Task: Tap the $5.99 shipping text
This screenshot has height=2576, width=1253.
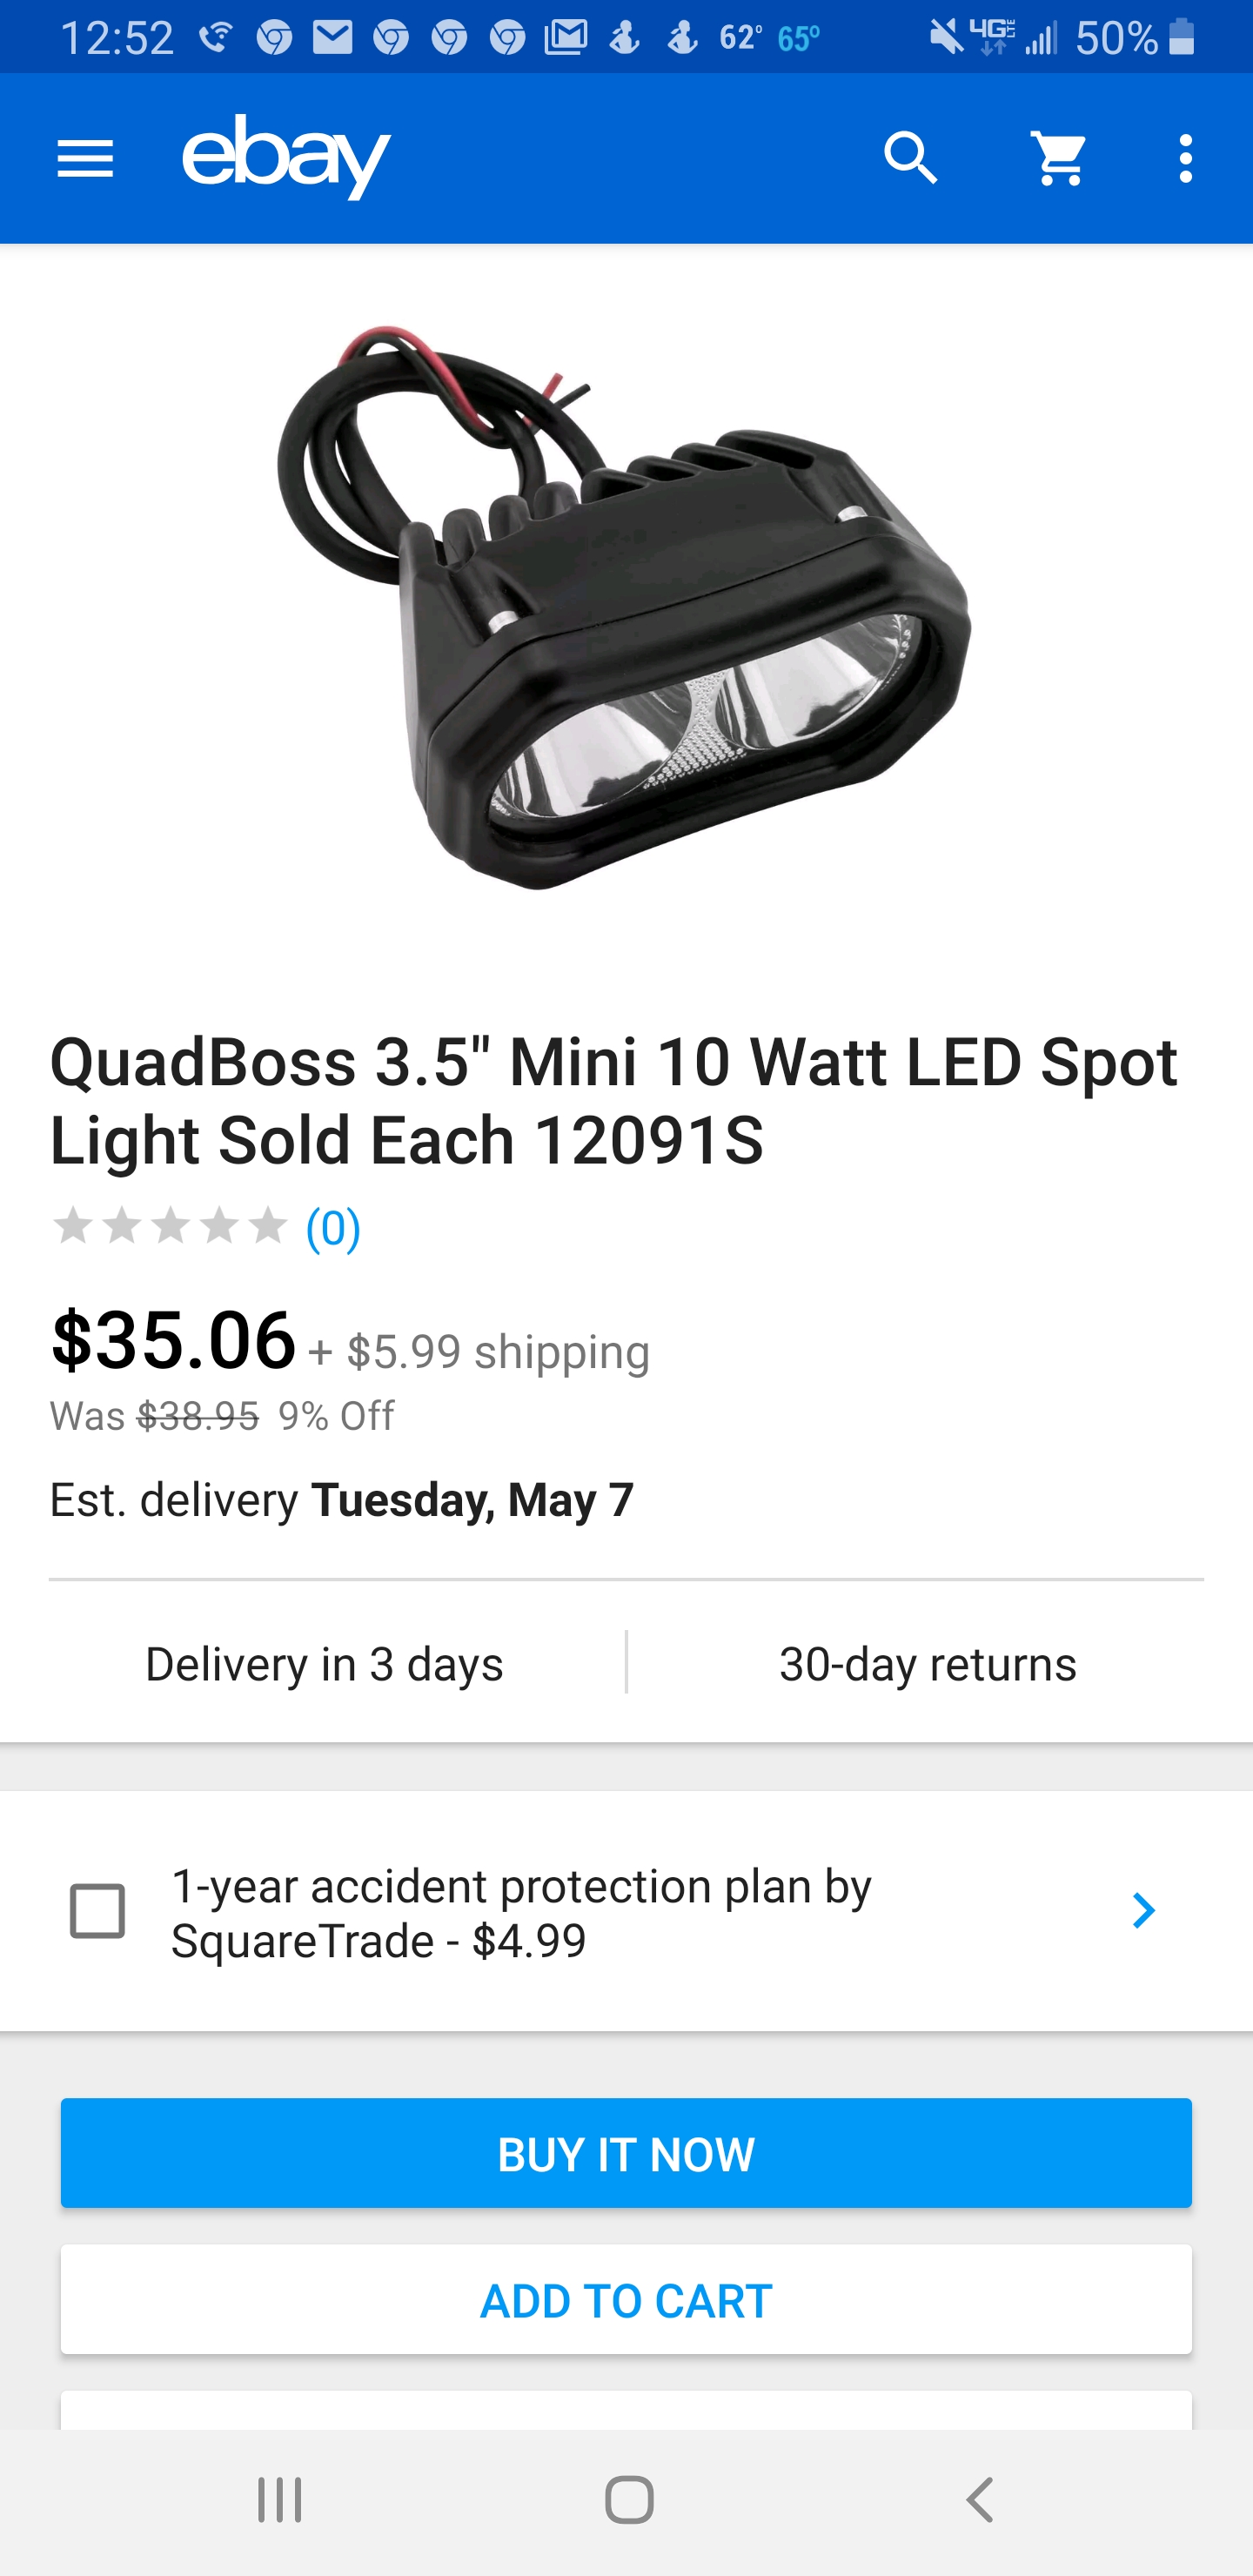Action: (497, 1352)
